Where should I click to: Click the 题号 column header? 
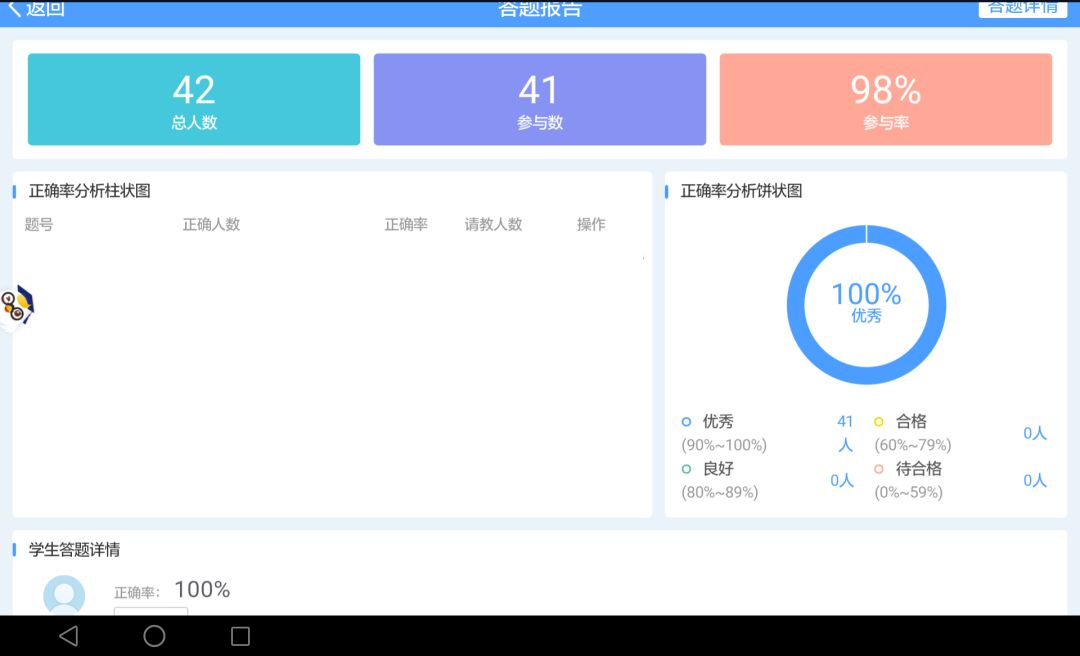39,225
